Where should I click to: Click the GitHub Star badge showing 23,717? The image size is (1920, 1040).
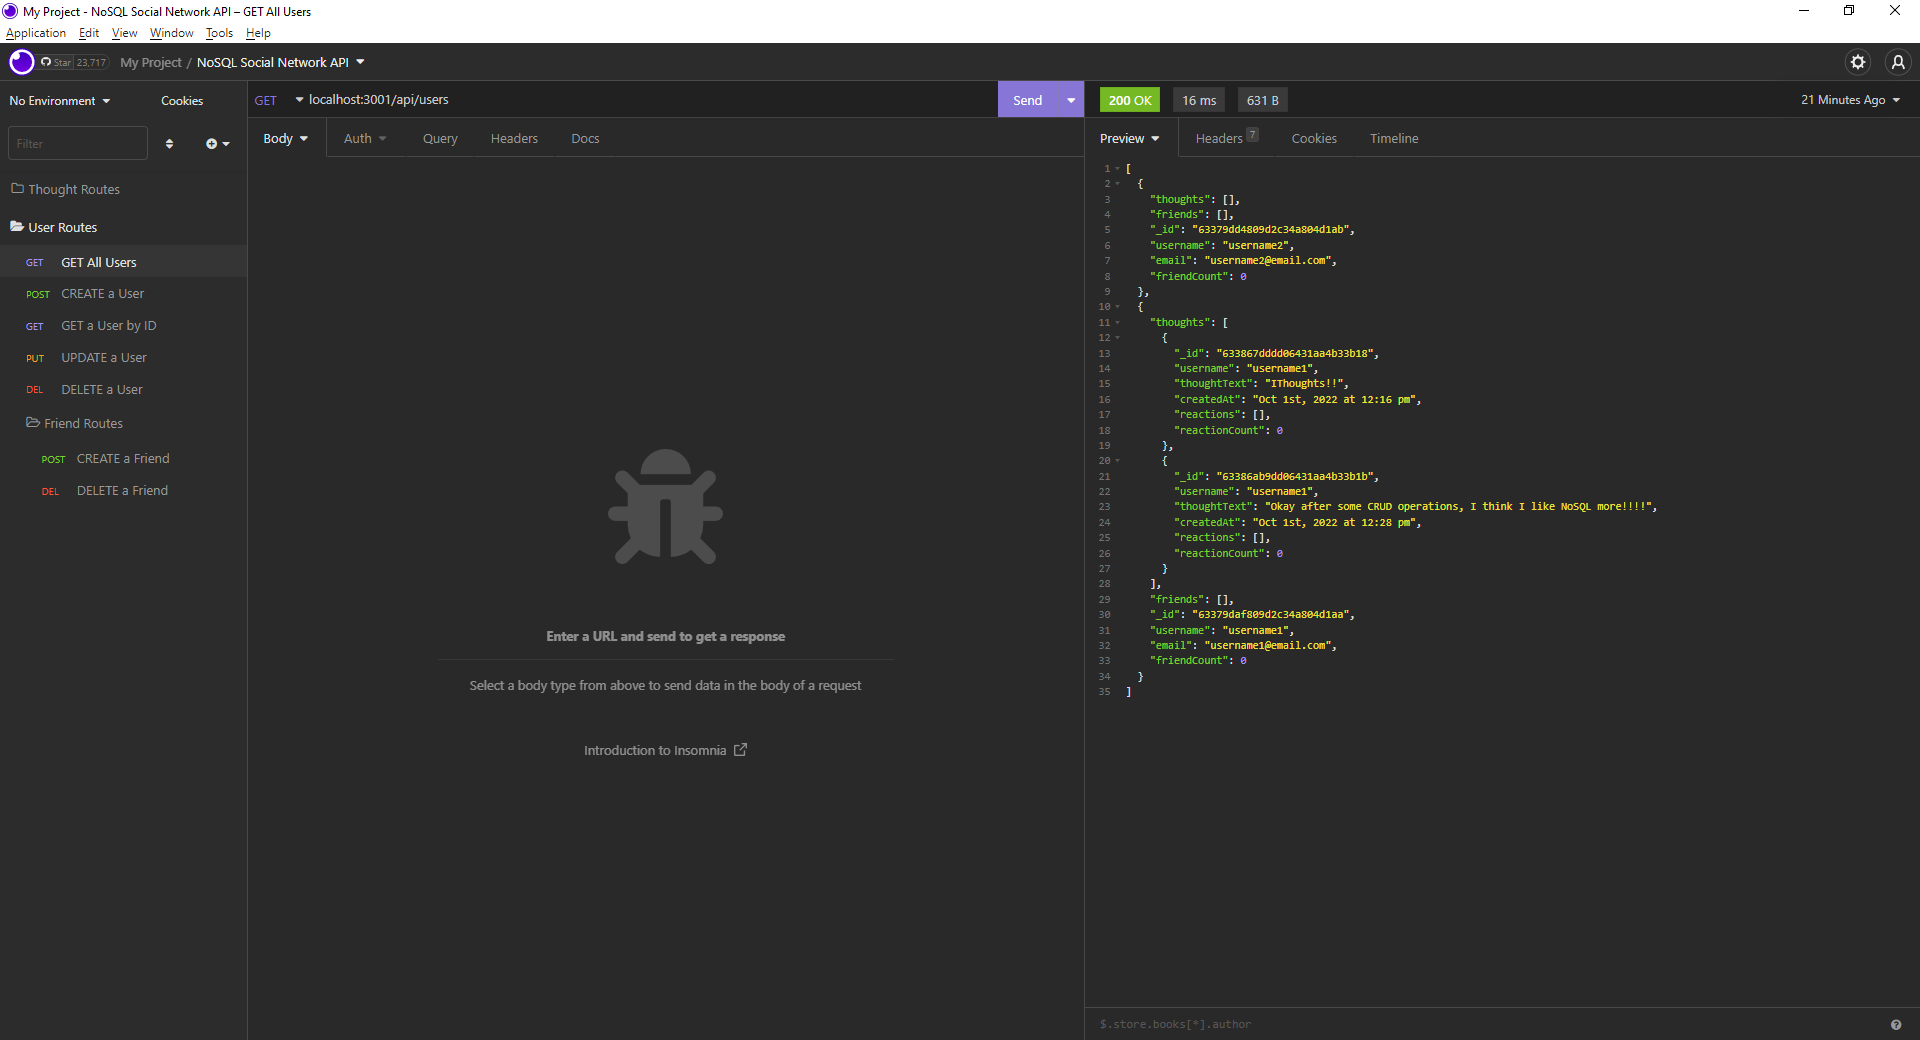point(73,62)
